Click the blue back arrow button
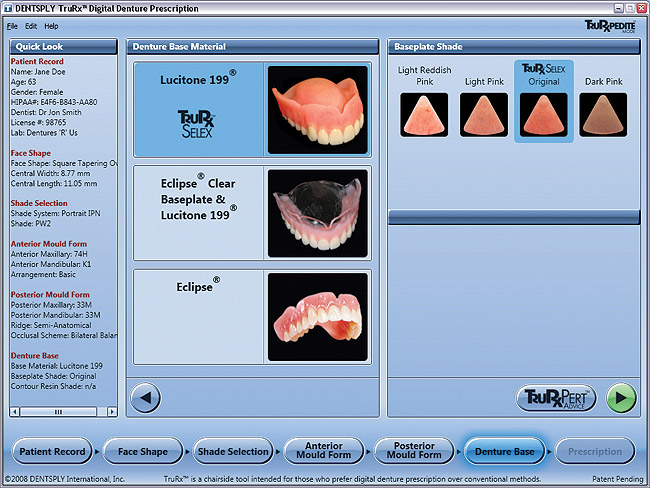 coord(146,398)
